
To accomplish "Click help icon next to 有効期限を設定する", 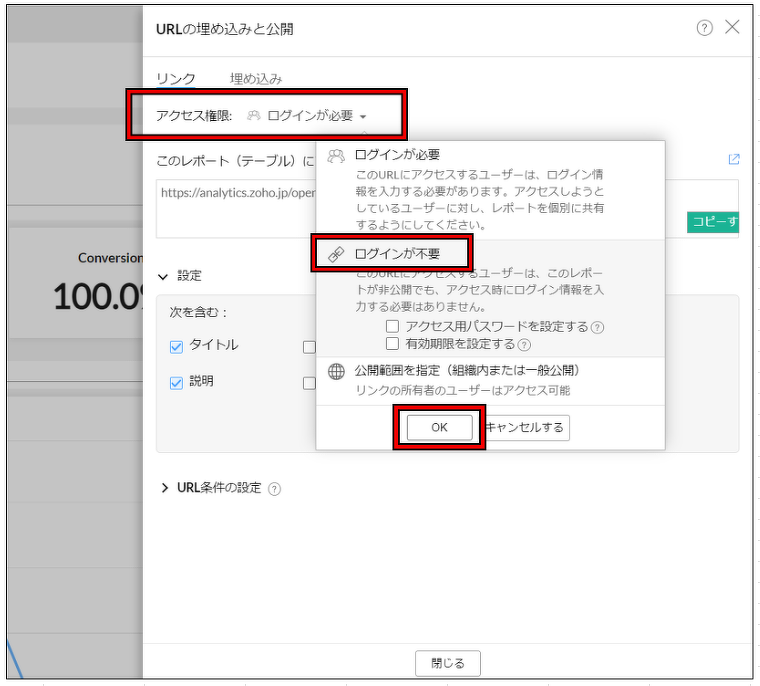I will tap(524, 345).
